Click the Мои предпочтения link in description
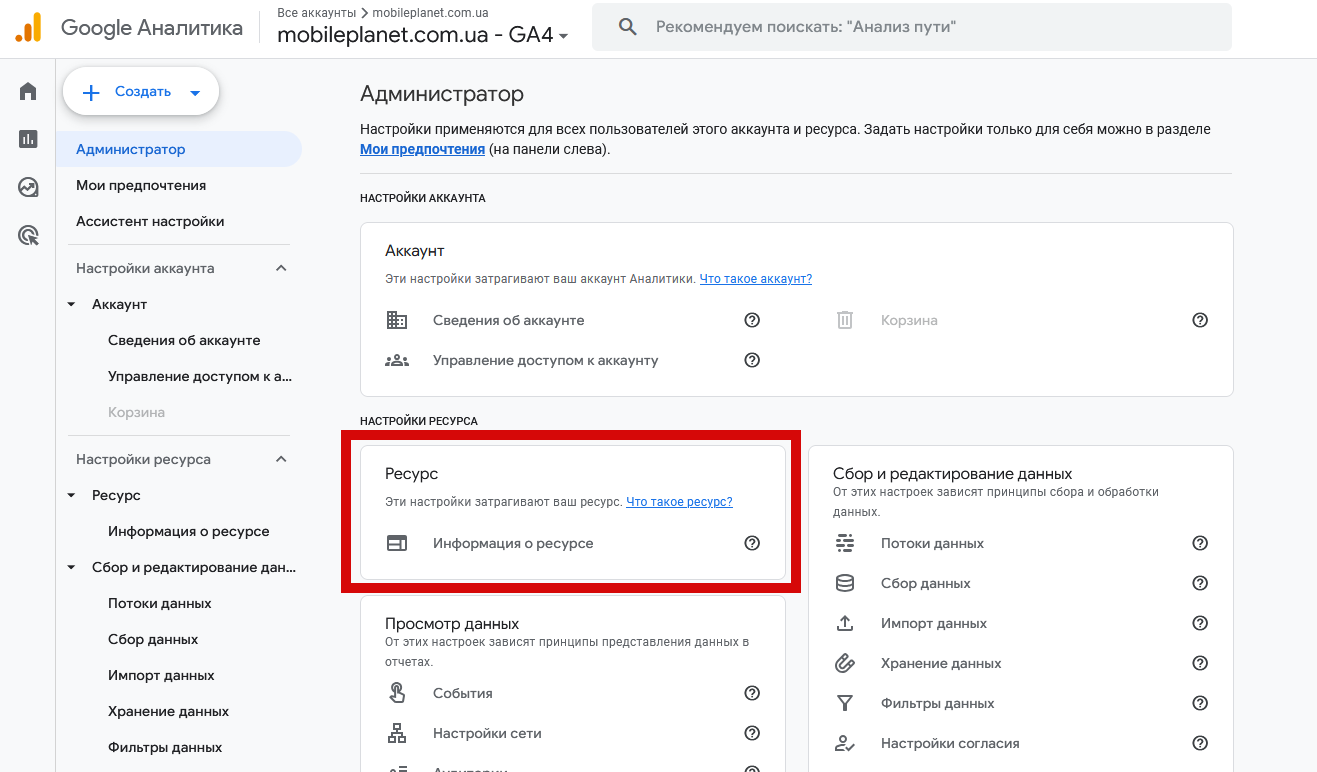The height and width of the screenshot is (772, 1317). [x=422, y=149]
